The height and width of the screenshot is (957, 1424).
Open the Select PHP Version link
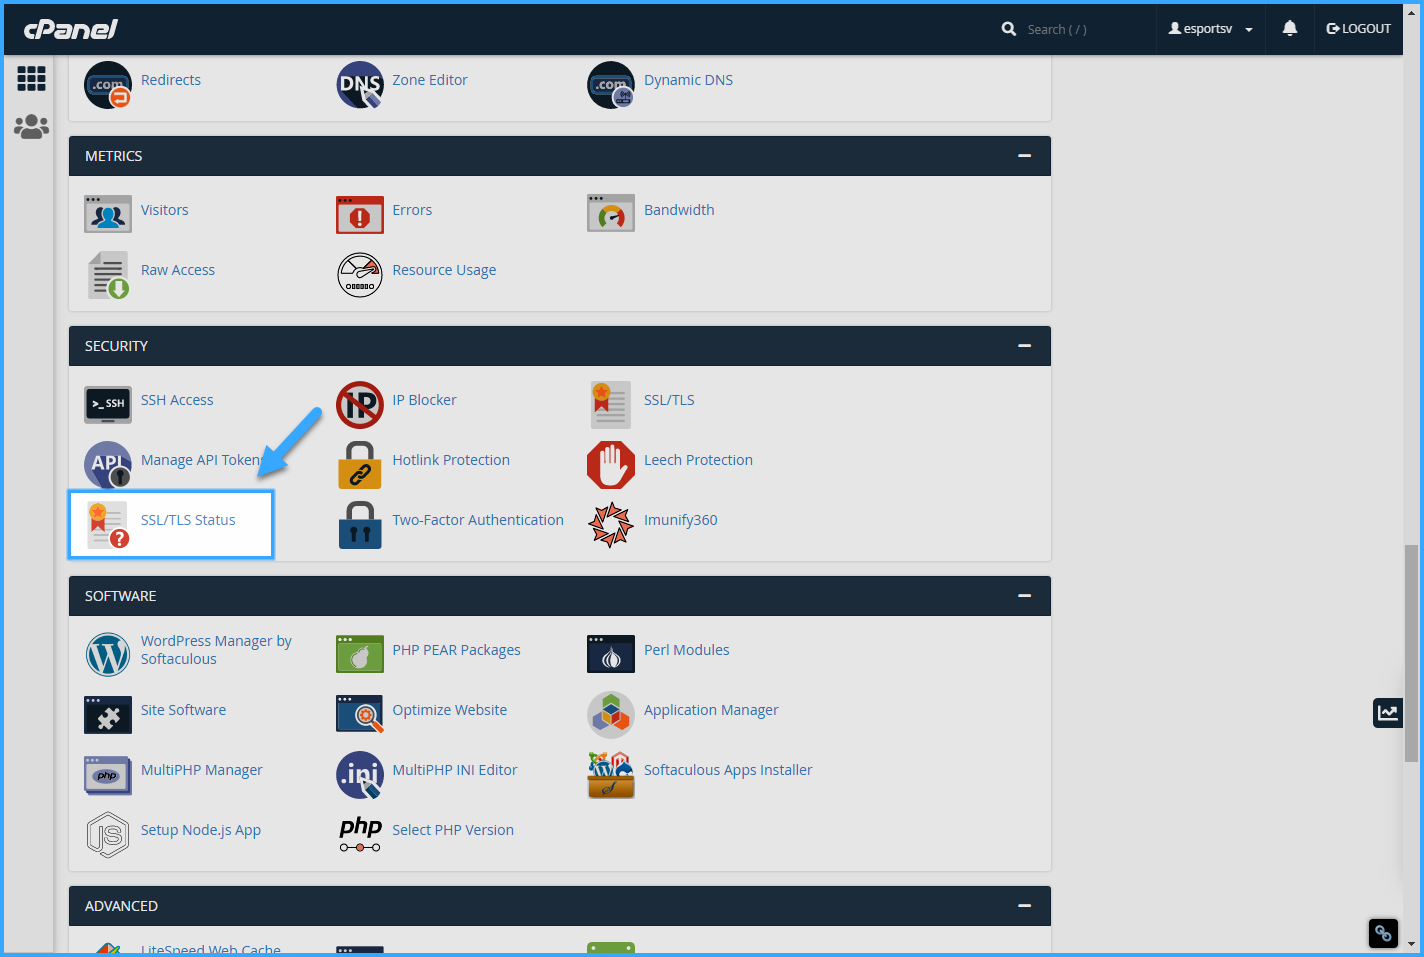[x=453, y=830]
